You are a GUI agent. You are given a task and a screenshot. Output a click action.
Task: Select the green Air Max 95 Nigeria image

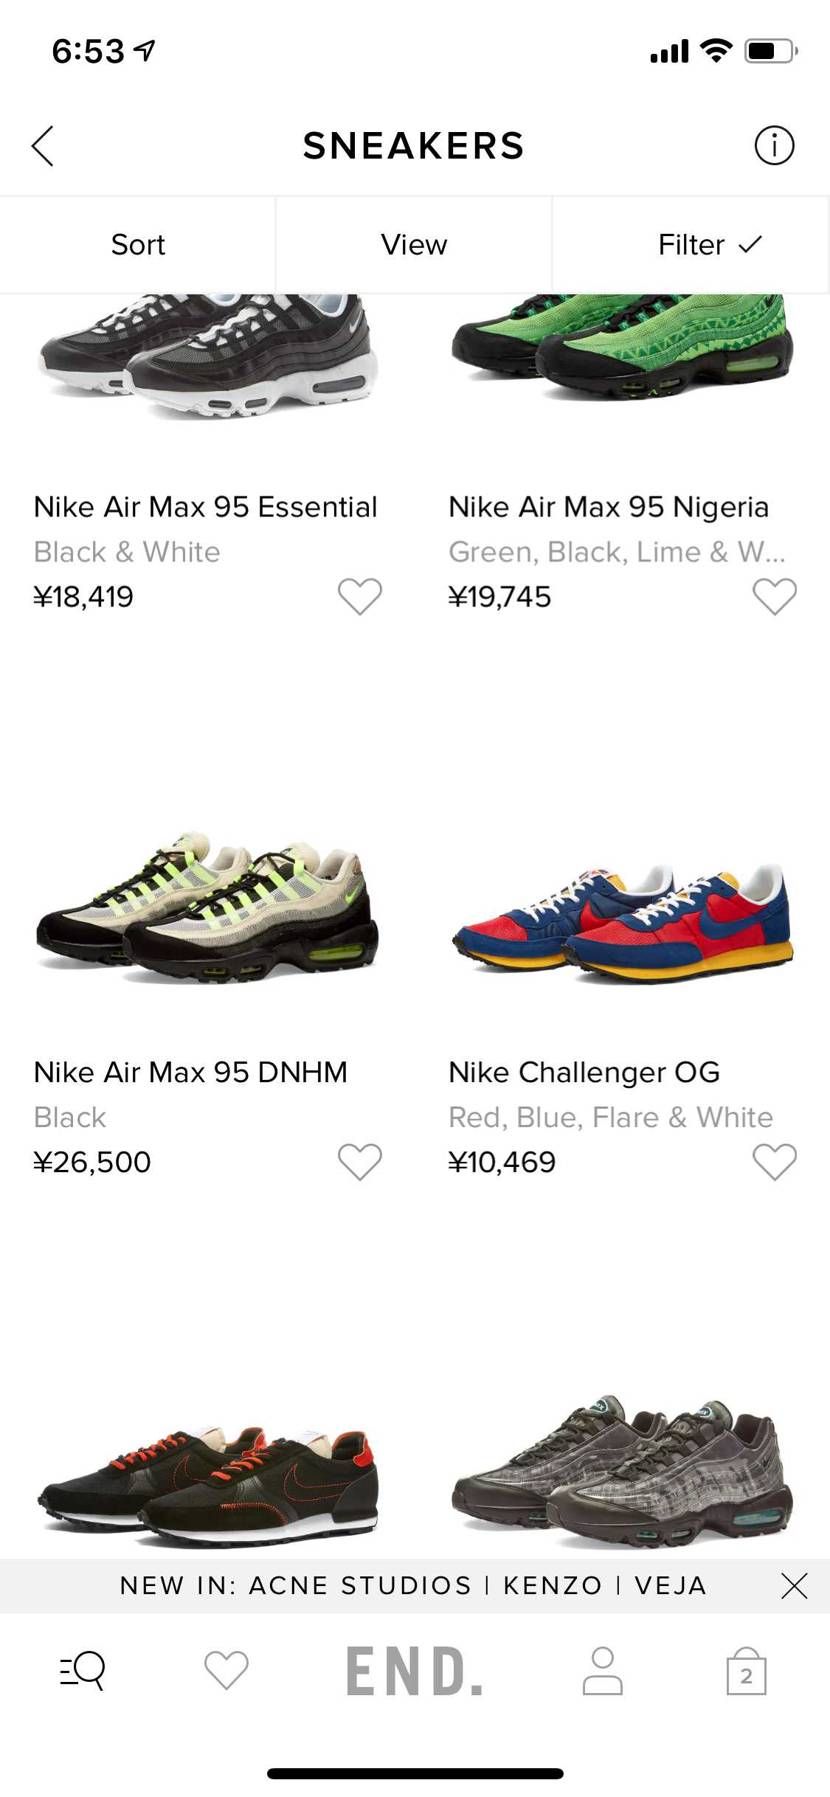622,345
